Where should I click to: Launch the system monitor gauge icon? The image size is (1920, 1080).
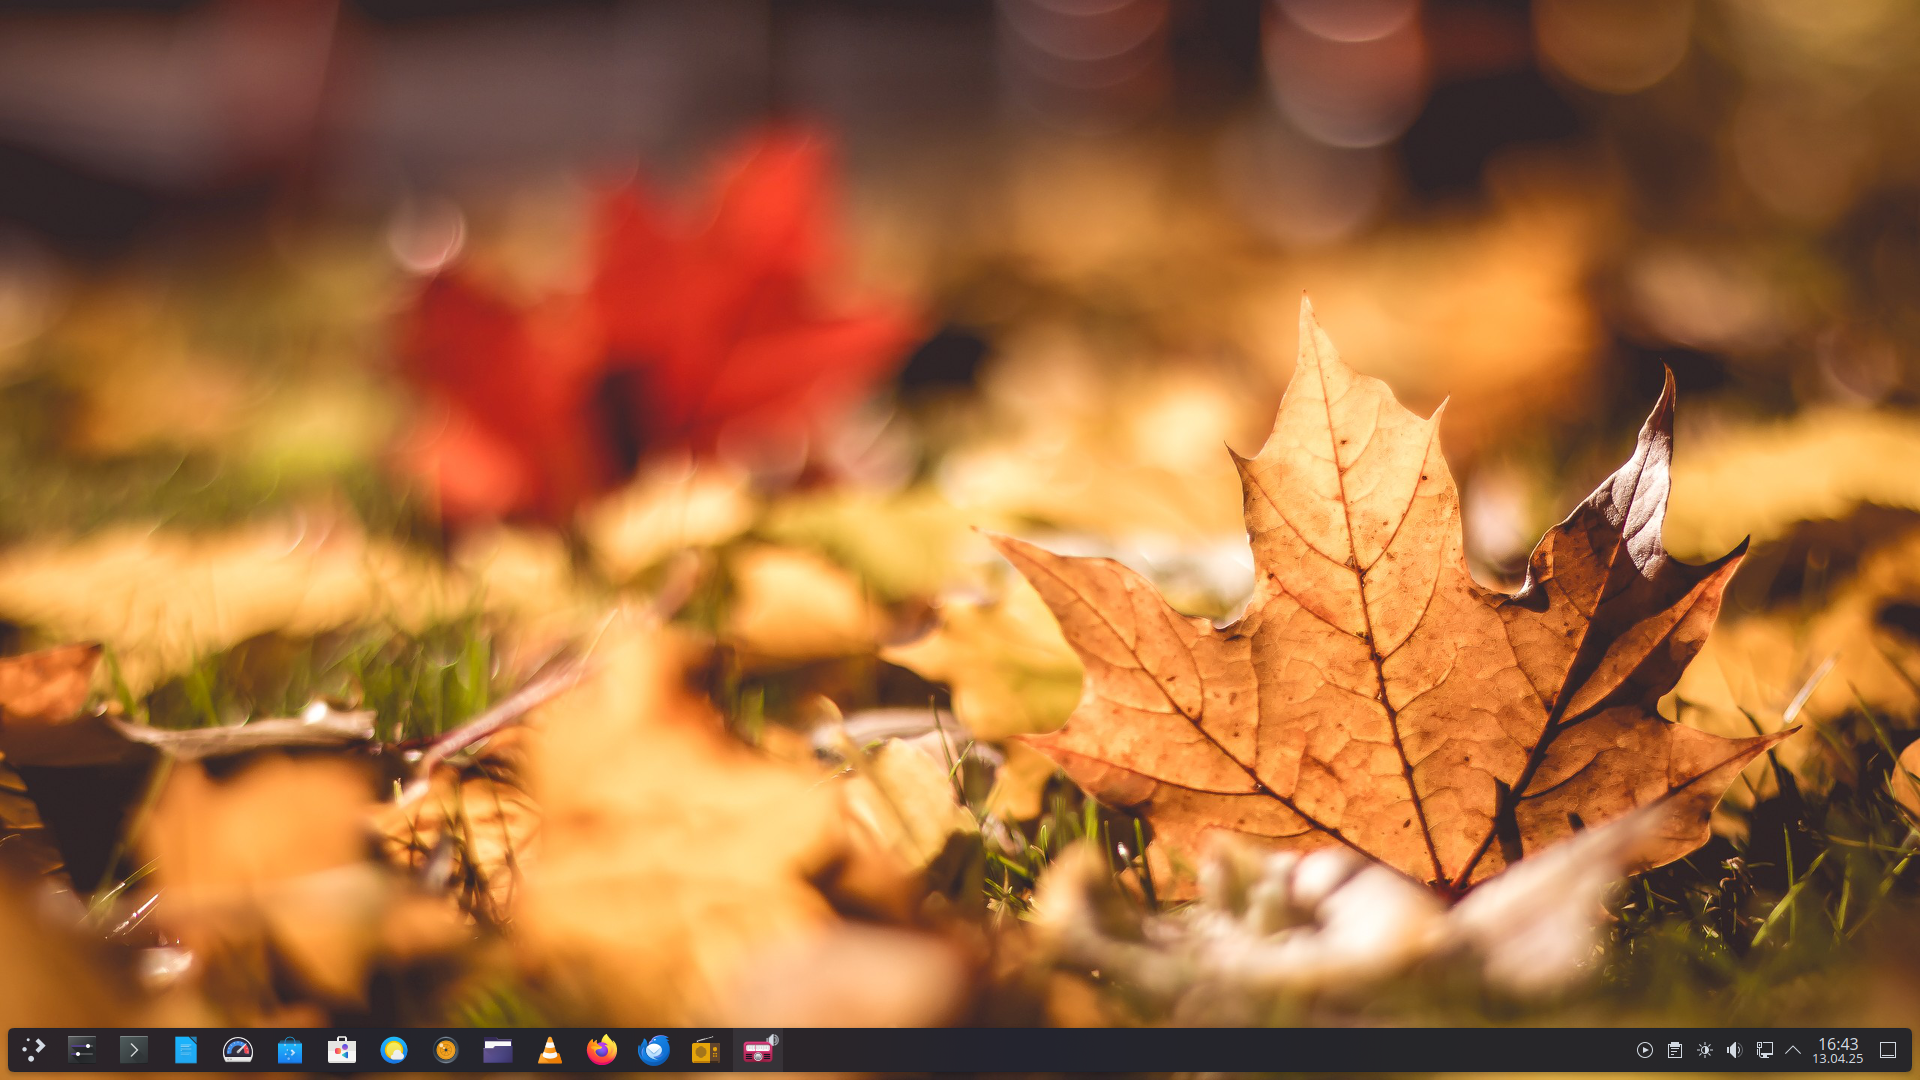click(238, 1050)
